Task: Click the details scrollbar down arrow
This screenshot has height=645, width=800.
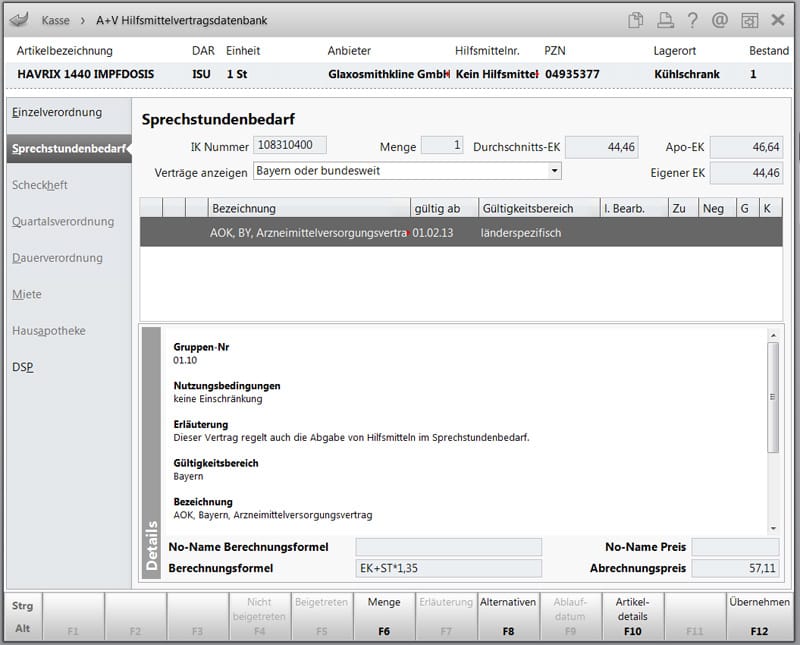Action: [x=773, y=529]
